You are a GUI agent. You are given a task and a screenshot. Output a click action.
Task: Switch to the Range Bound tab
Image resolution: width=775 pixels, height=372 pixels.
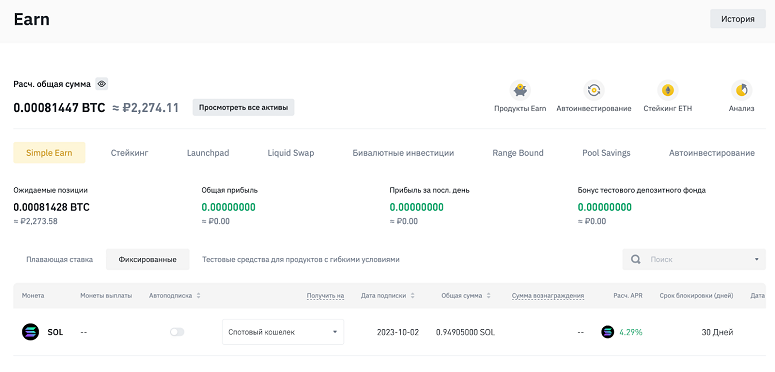pos(517,153)
